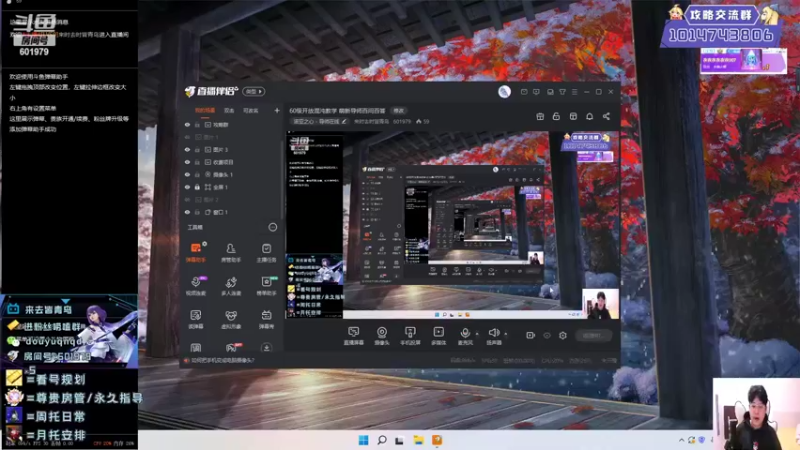Start 视频连麦 from the toolbox
Screen dimensions: 800x450
click(196, 286)
